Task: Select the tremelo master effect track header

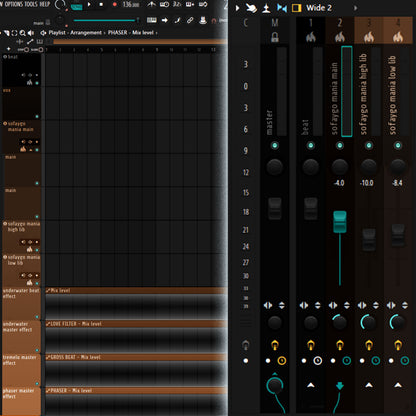Action: point(21,370)
